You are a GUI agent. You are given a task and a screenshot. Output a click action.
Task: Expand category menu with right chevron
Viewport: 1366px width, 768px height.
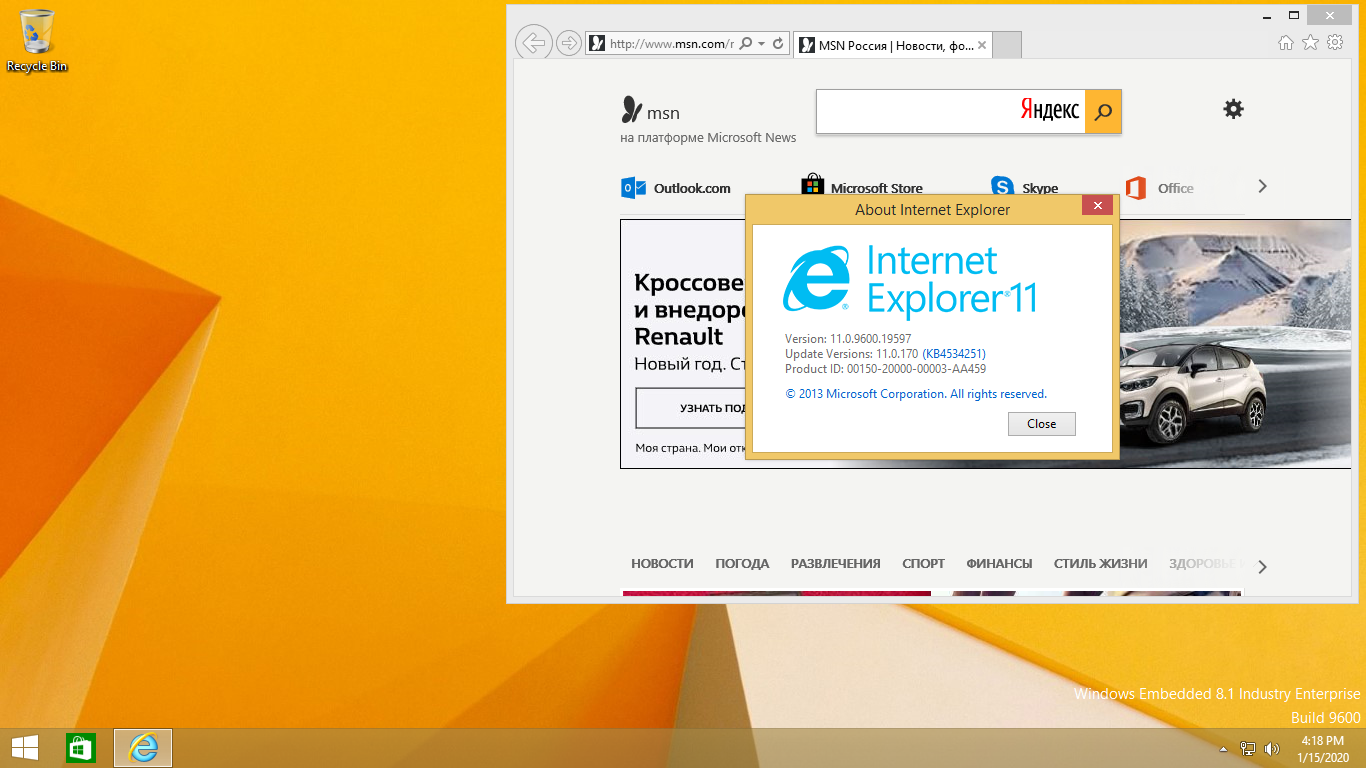coord(1262,567)
